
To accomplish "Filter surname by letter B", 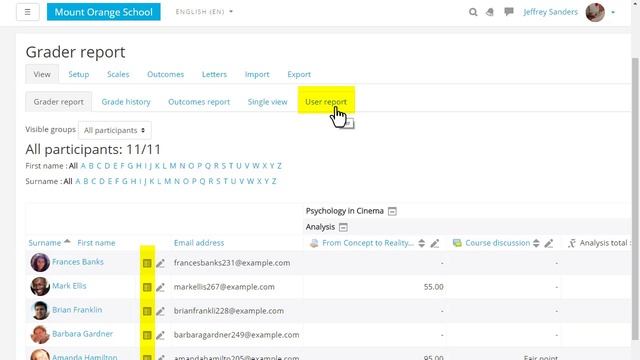I will 86,181.
